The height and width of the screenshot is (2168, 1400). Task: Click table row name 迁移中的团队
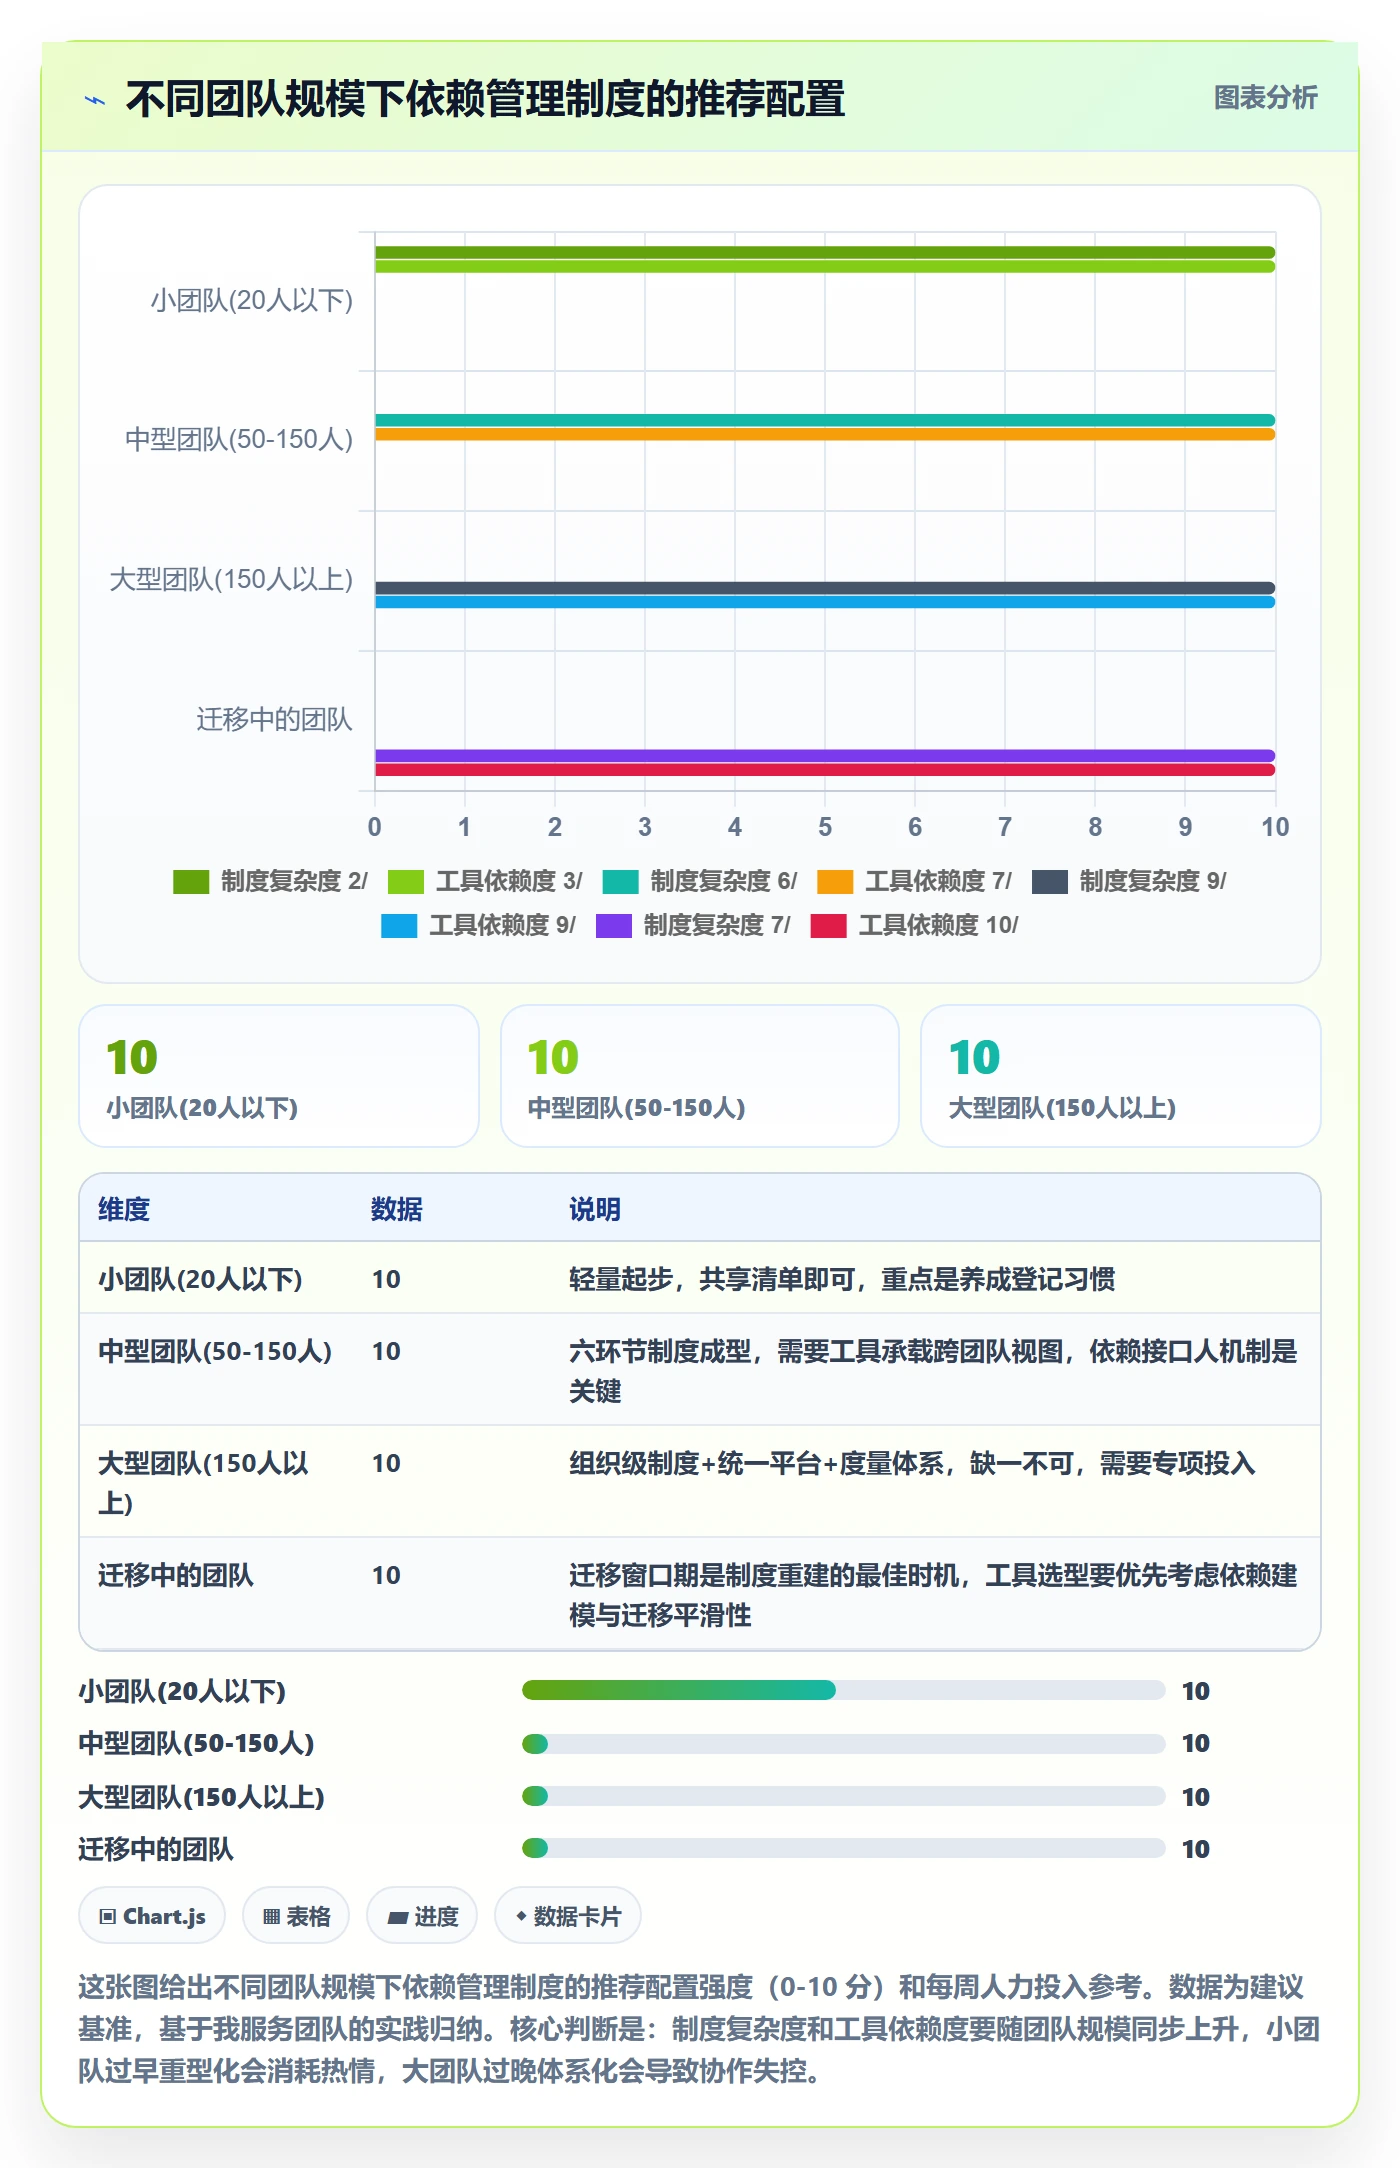[176, 1575]
